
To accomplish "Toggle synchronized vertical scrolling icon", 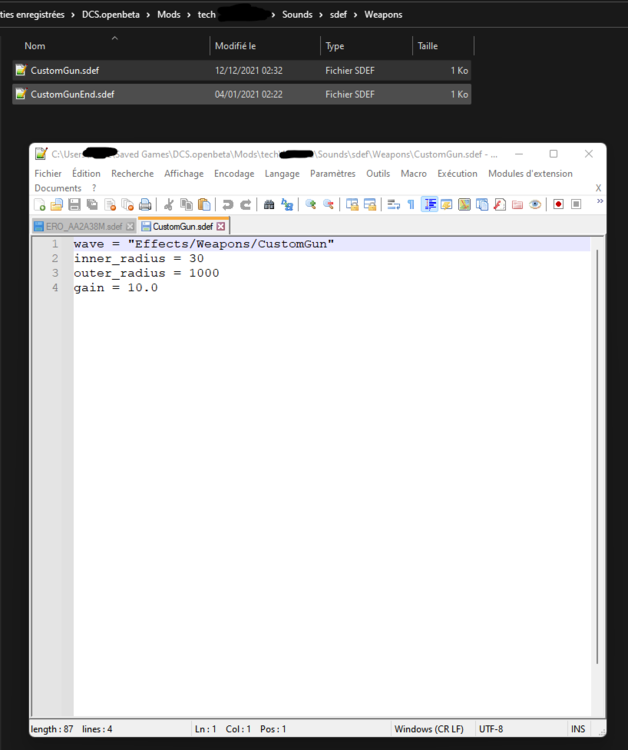I will click(352, 205).
